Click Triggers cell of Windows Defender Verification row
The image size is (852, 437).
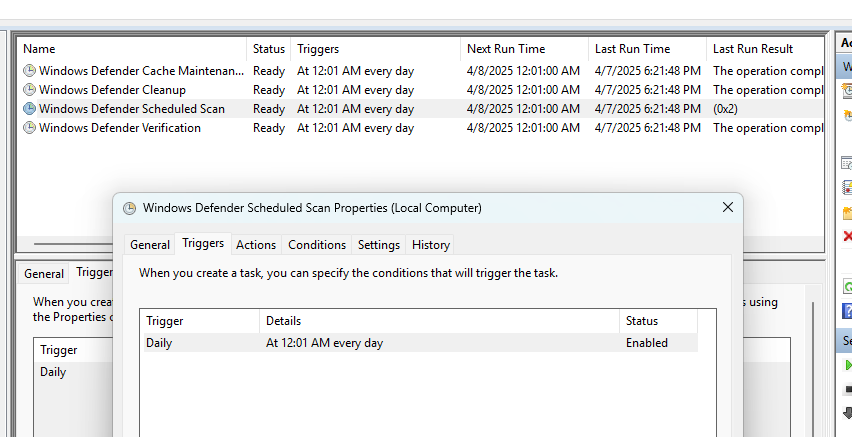(x=355, y=128)
